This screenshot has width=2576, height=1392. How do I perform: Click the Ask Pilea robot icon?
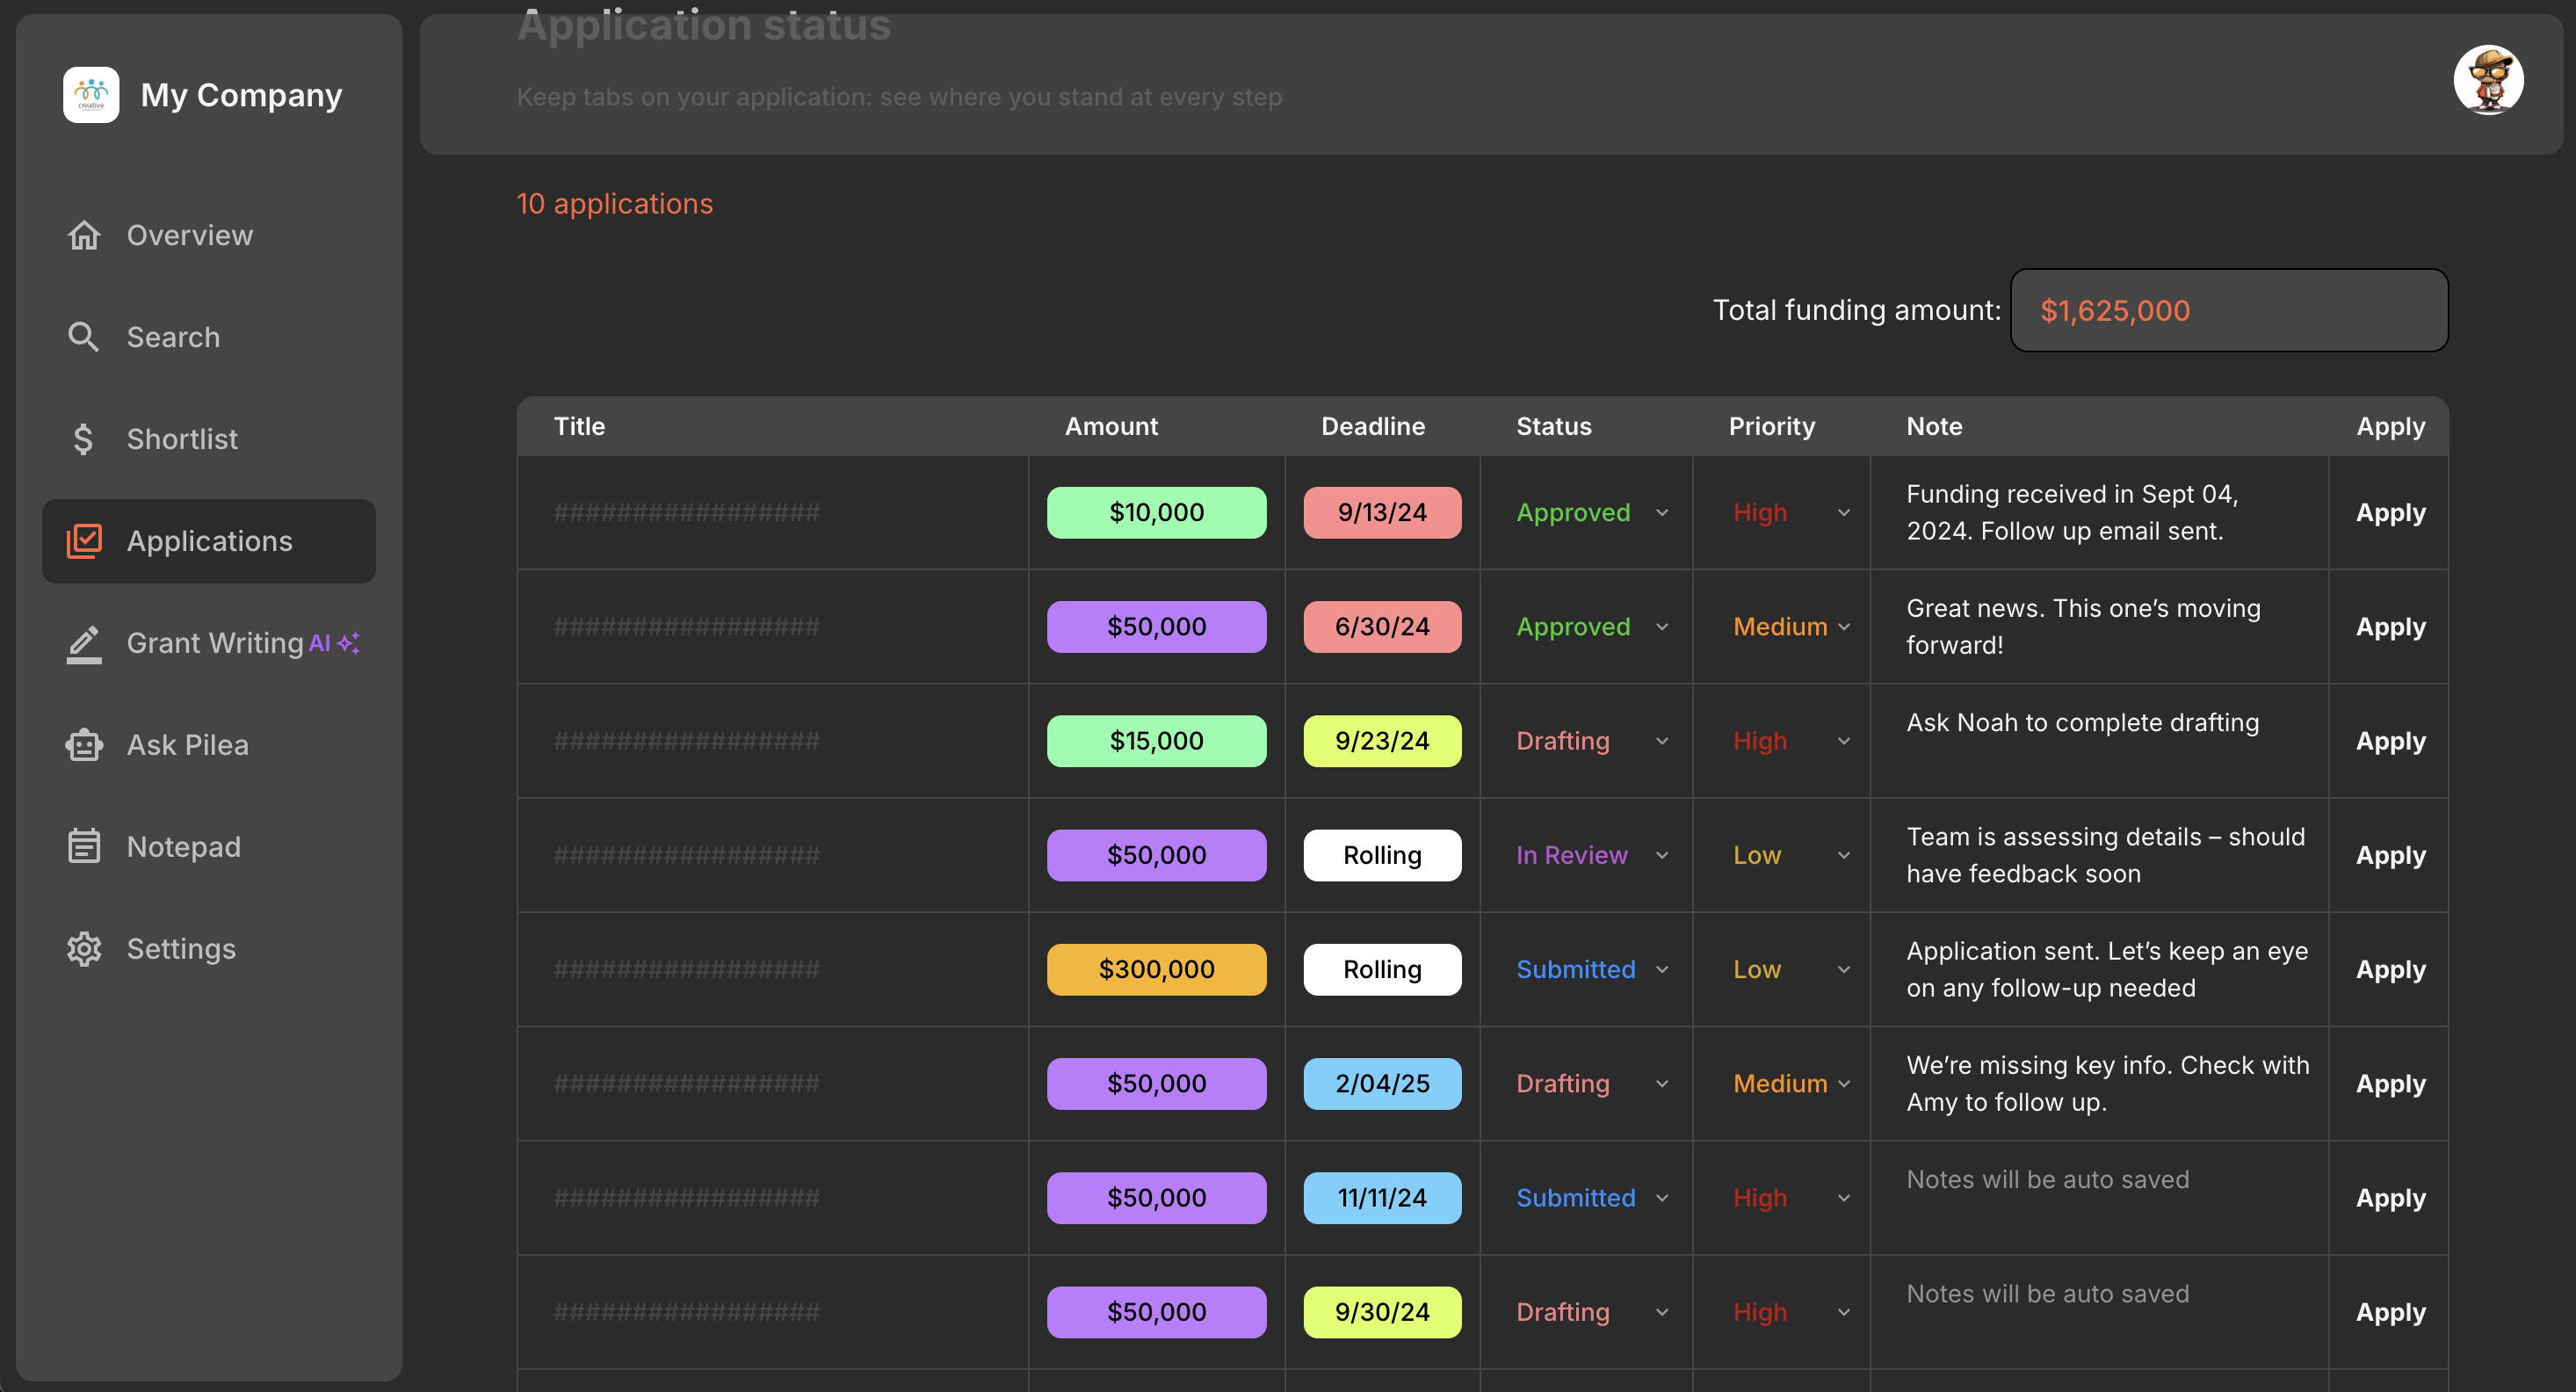point(84,745)
